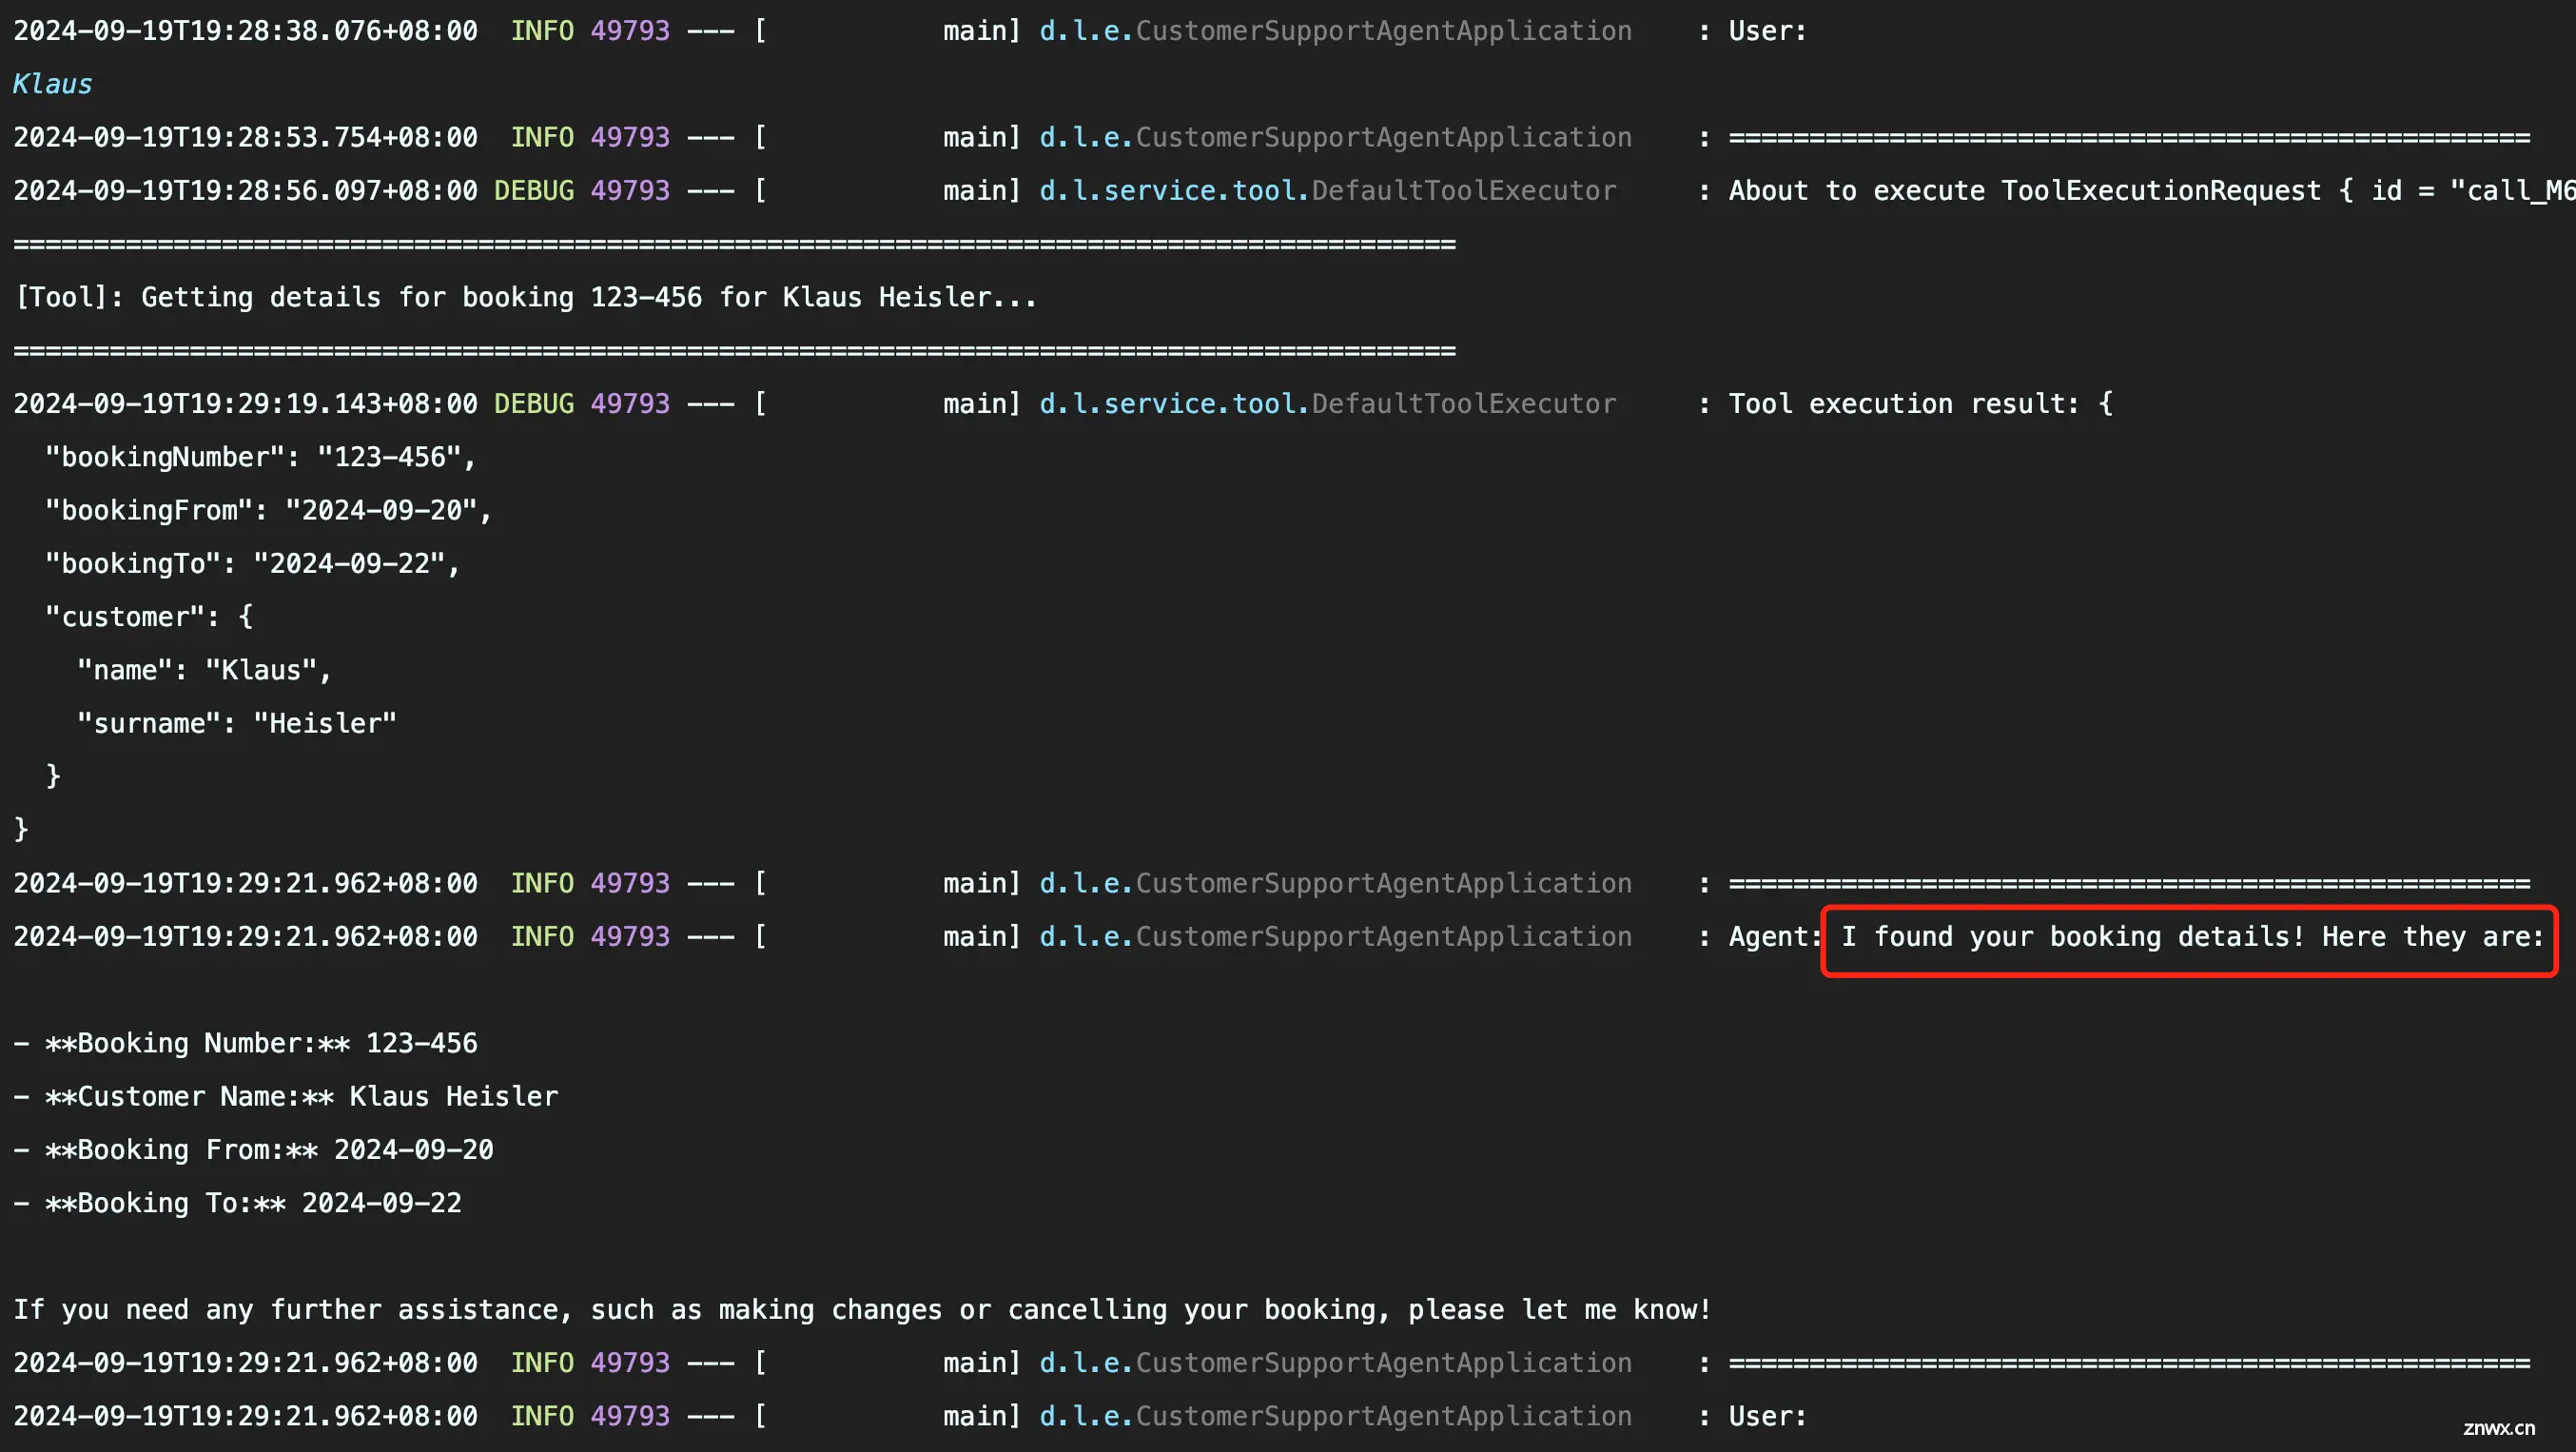The height and width of the screenshot is (1452, 2576).
Task: Click the '"bookingTo": "2024-09-22",' line
Action: [252, 564]
